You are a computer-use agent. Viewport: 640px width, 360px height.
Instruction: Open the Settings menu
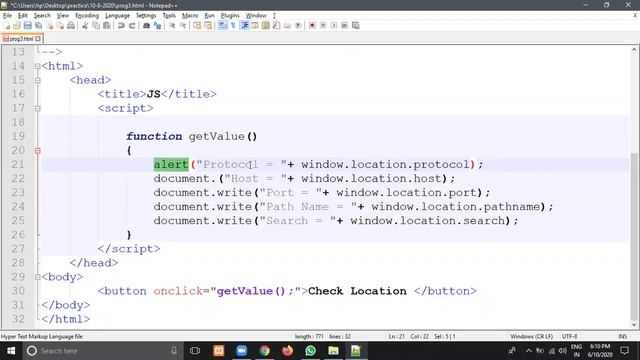[146, 16]
